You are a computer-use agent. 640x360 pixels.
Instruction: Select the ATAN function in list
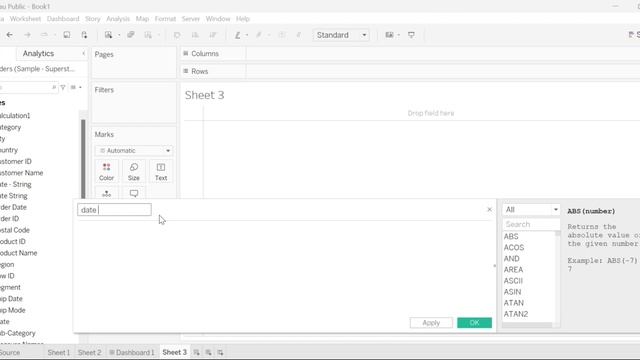click(513, 303)
